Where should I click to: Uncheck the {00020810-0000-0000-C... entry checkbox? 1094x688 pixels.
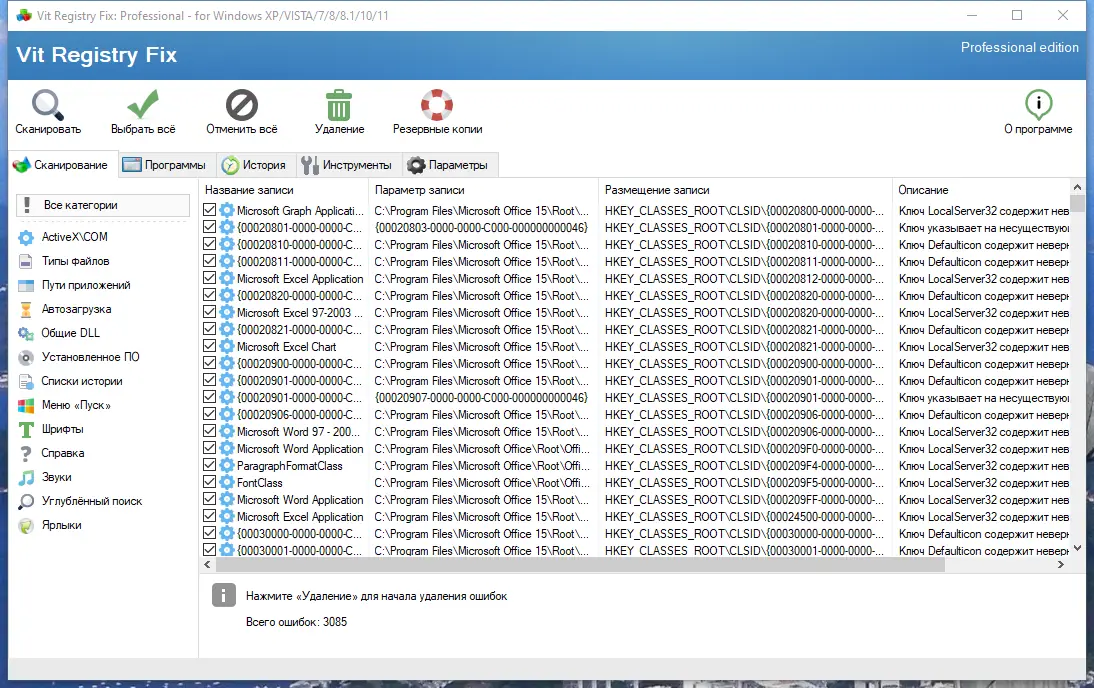coord(209,244)
